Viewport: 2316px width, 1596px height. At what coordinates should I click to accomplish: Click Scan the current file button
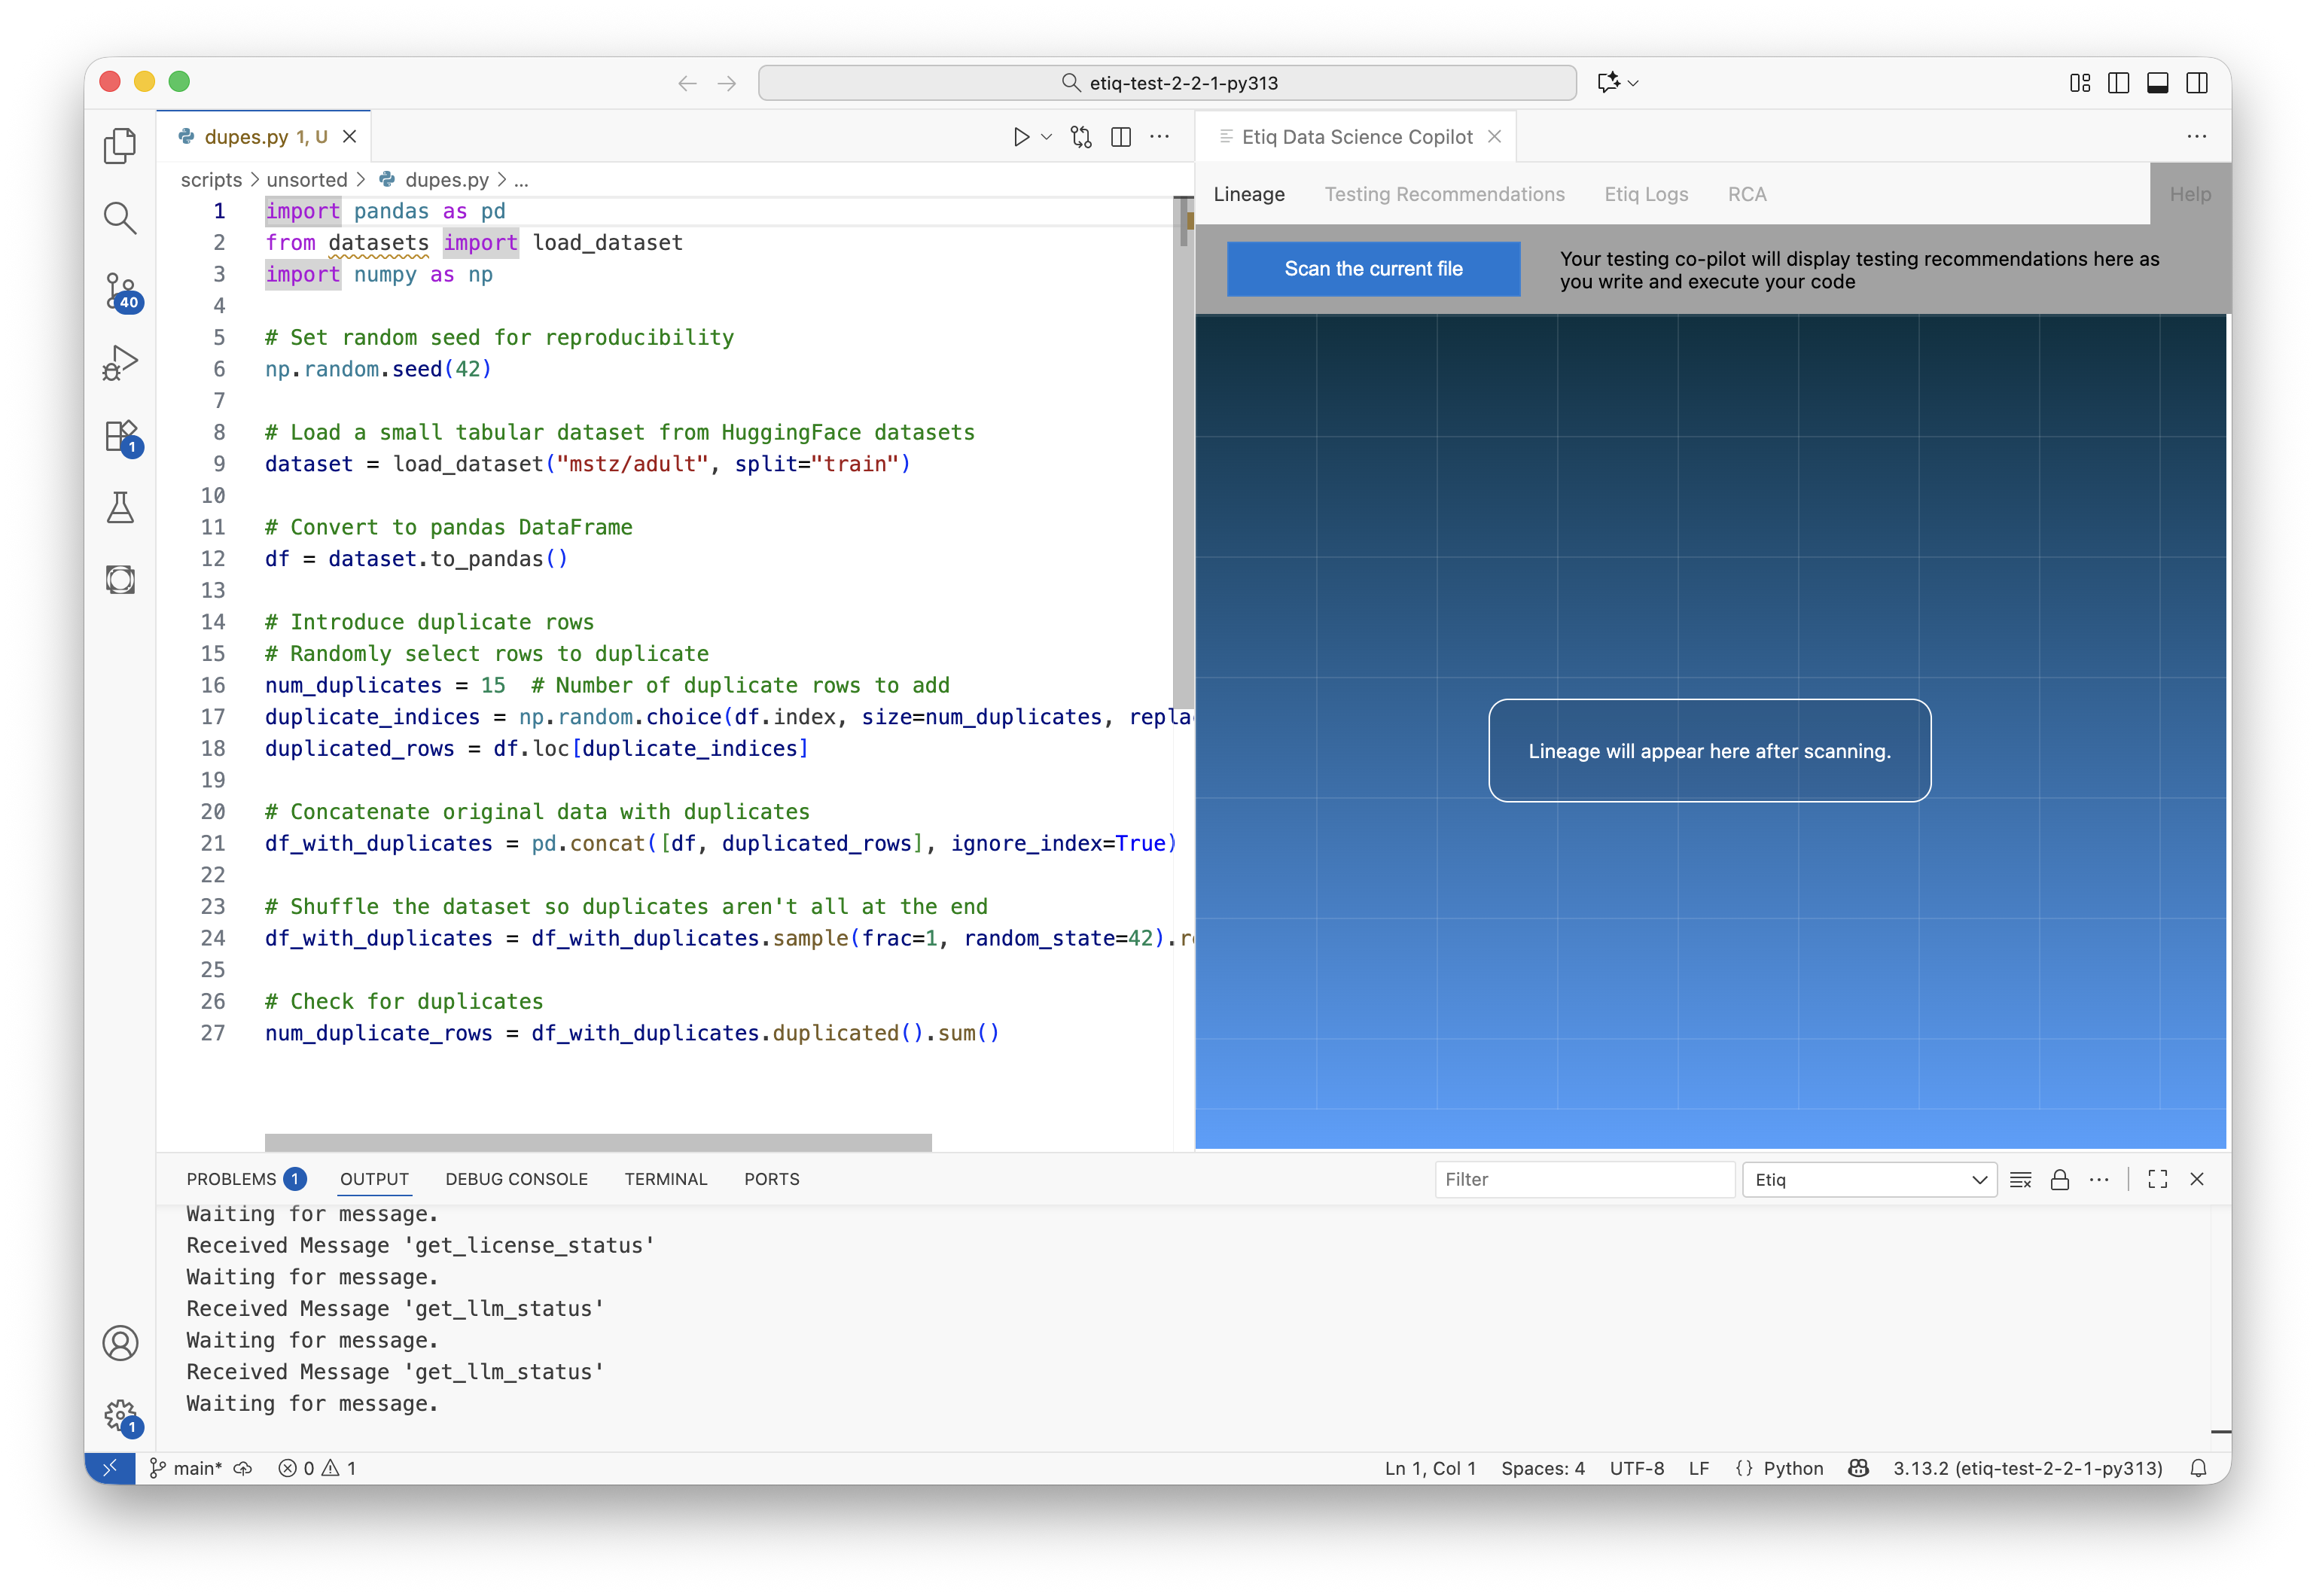pos(1373,269)
